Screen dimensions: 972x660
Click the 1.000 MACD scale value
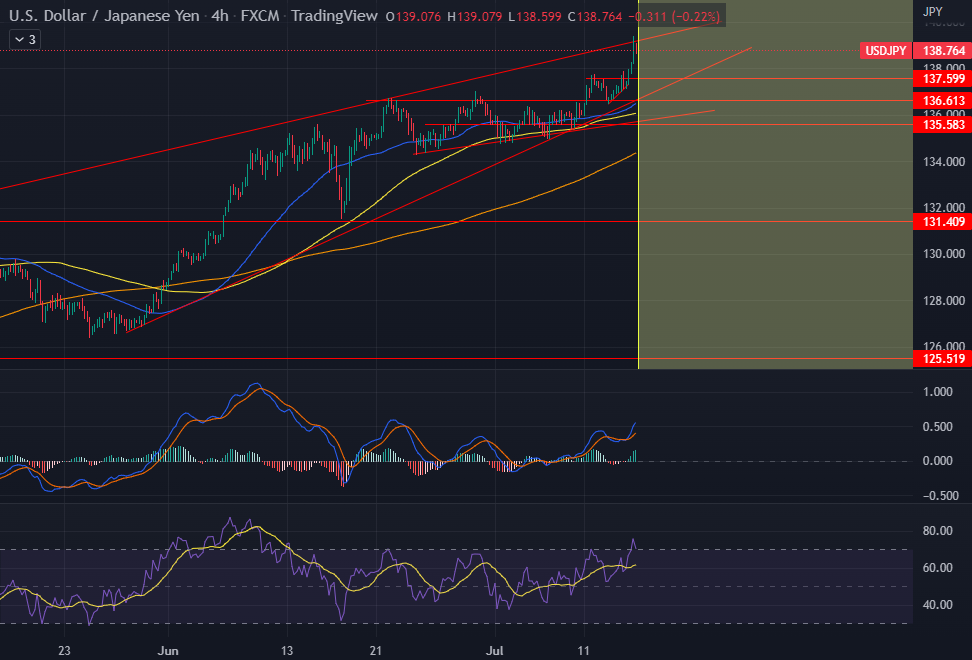pyautogui.click(x=937, y=392)
